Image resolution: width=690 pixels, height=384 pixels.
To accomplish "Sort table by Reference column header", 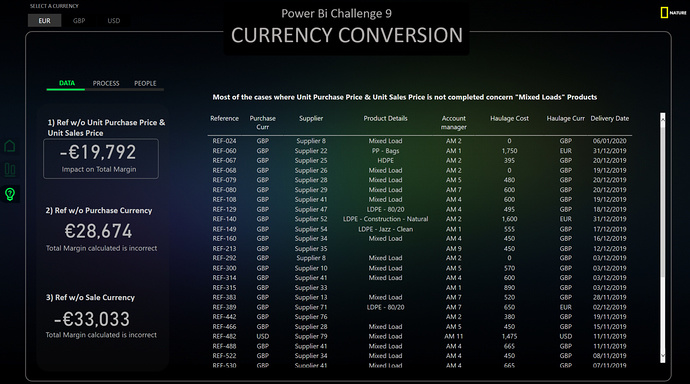I will pos(224,118).
